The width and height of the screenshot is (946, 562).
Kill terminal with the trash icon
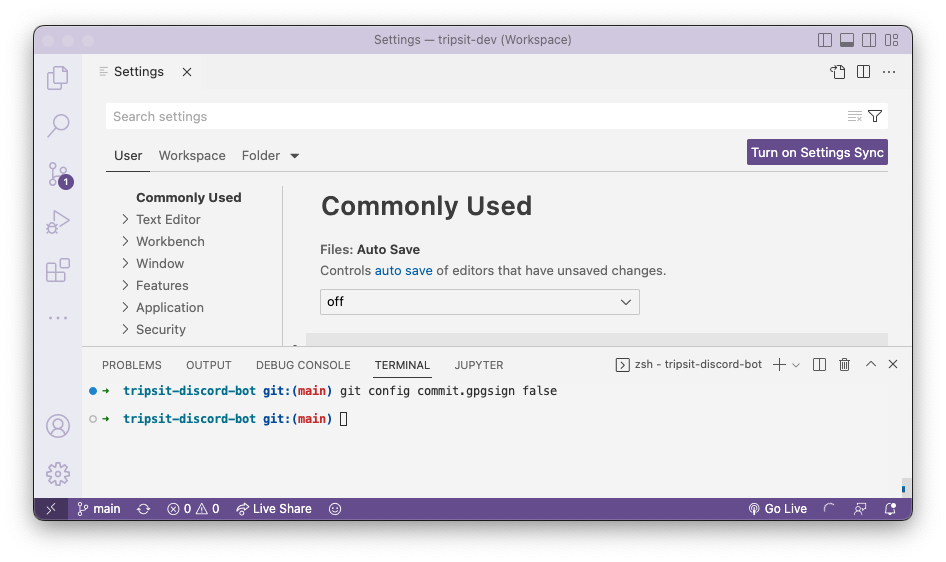point(845,364)
